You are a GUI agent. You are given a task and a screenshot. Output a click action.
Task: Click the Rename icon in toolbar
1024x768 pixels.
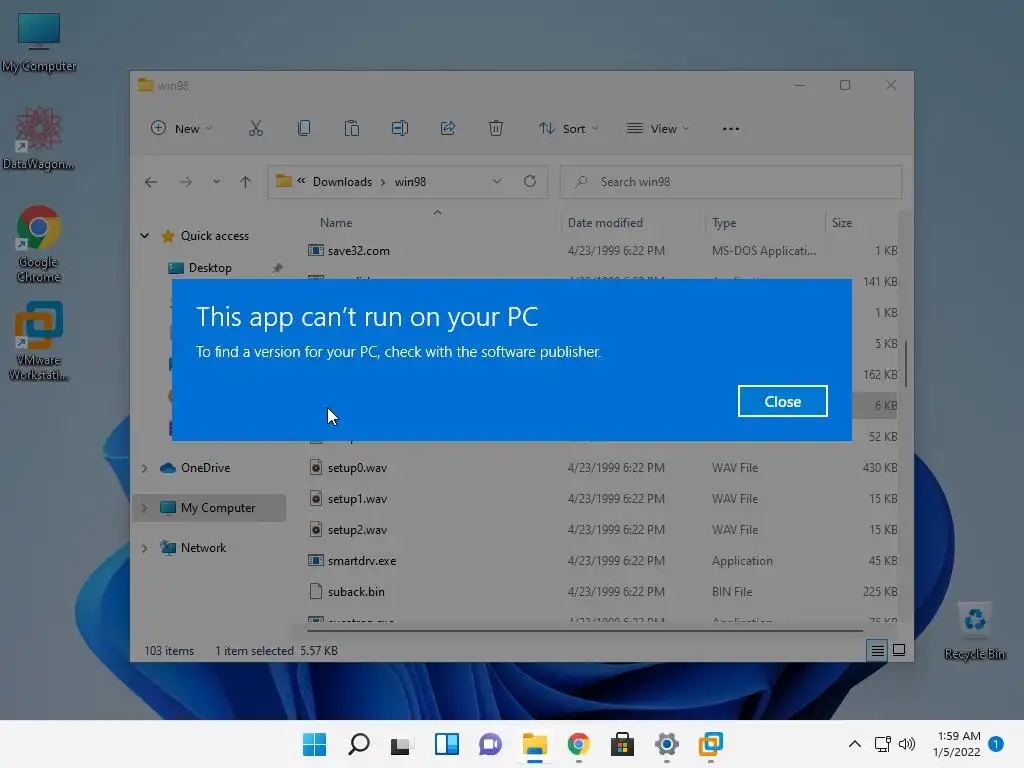click(x=400, y=128)
